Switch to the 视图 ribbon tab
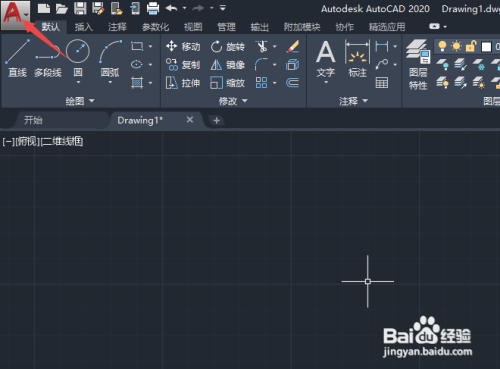 click(193, 27)
